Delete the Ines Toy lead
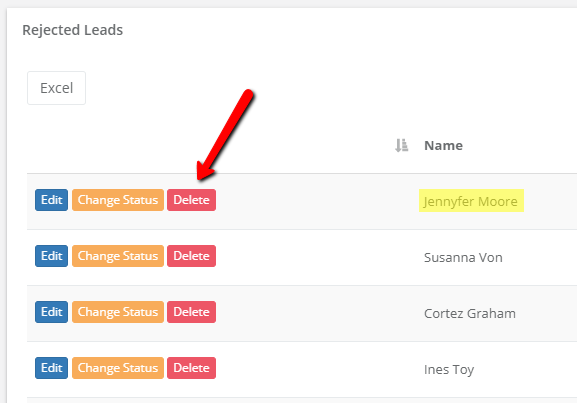577x403 pixels. 191,368
